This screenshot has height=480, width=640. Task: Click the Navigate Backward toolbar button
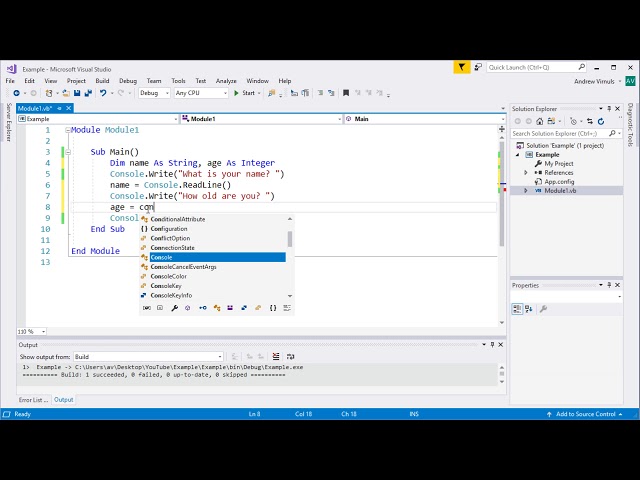click(16, 93)
